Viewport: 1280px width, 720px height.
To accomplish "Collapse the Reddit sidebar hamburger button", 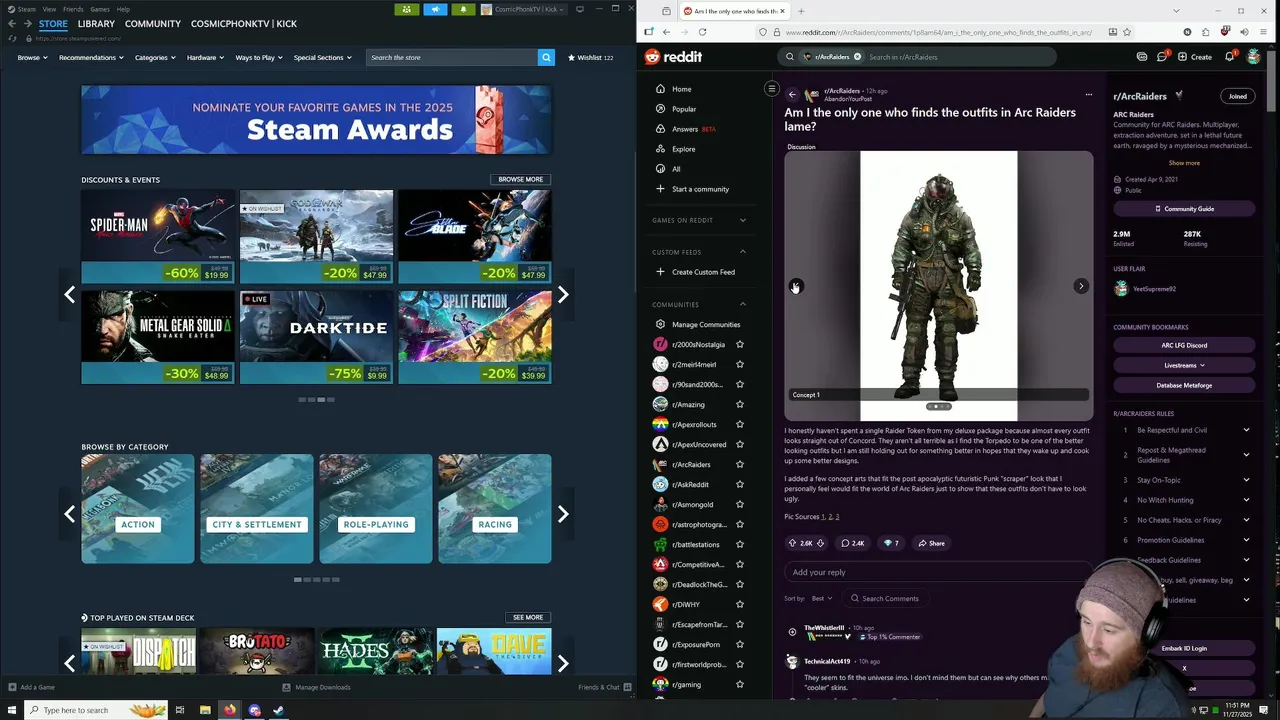I will (771, 89).
